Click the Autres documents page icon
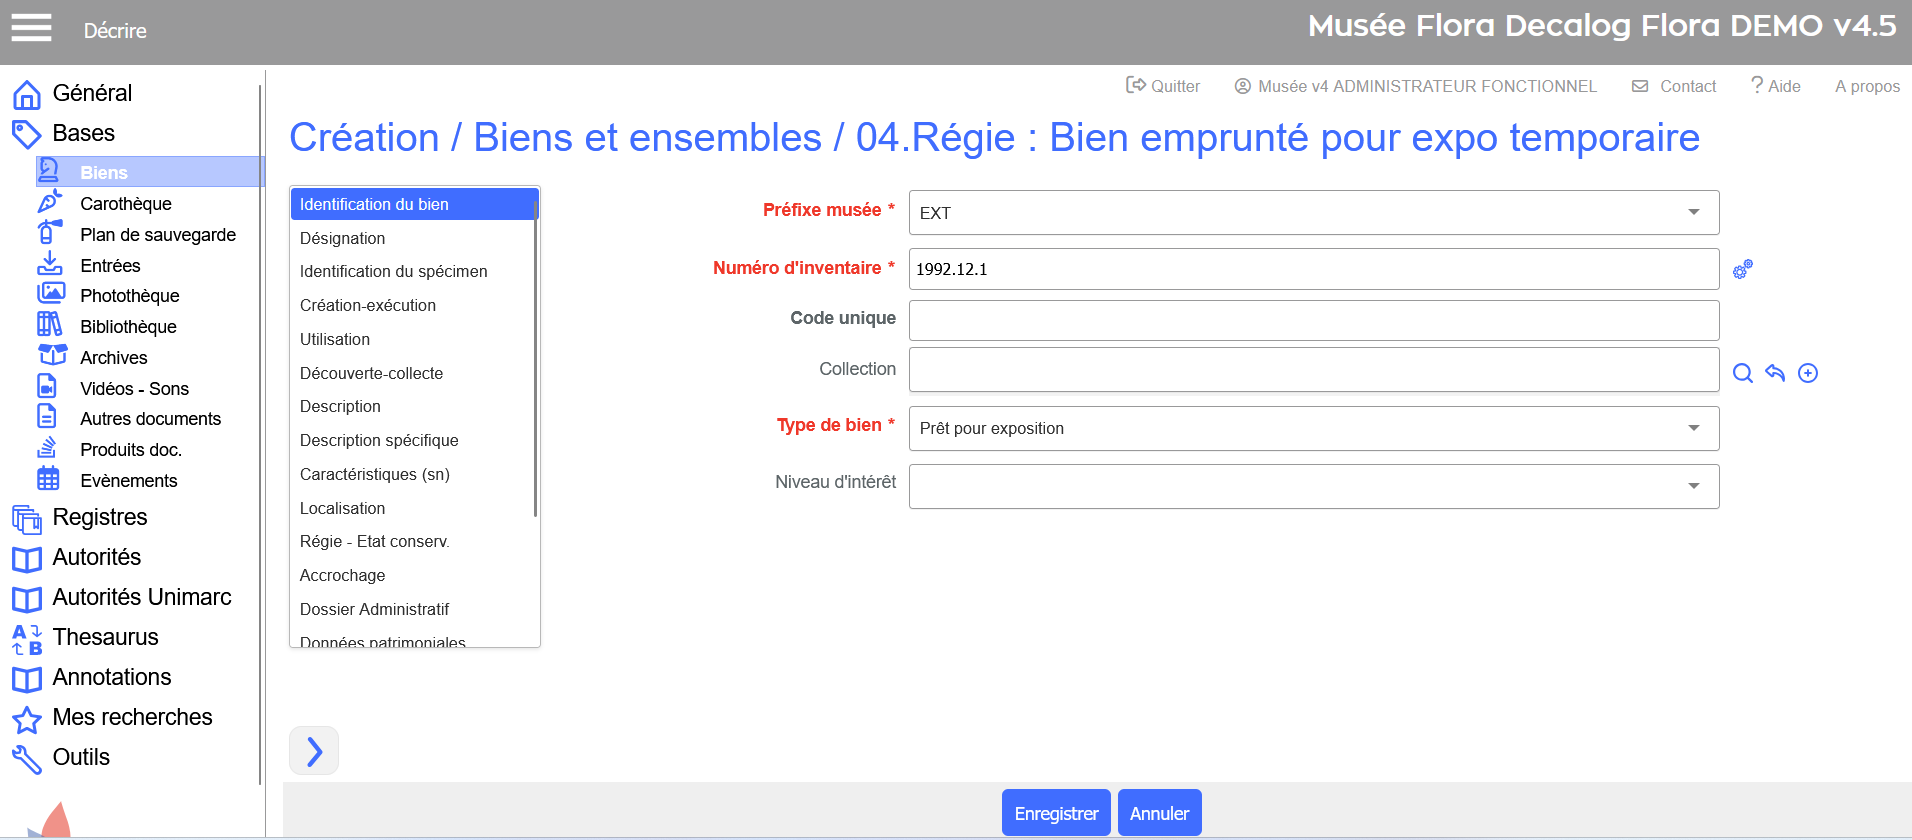1912x840 pixels. tap(47, 417)
